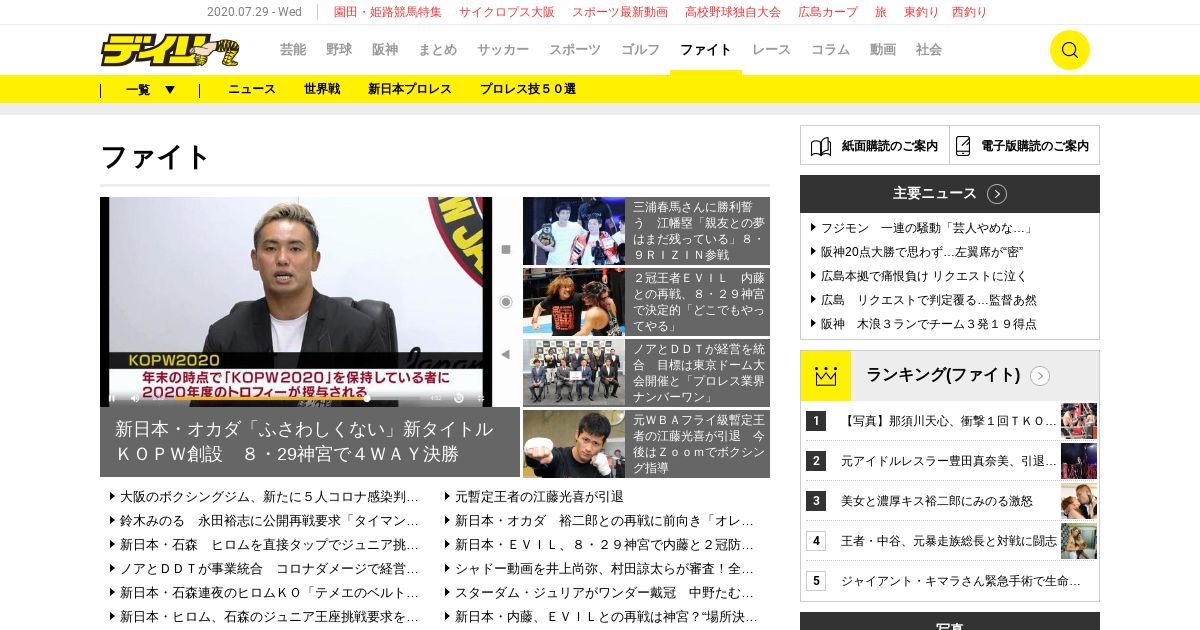Open ranking article ジャイアント・キマラさん緊急手術

coord(960,581)
